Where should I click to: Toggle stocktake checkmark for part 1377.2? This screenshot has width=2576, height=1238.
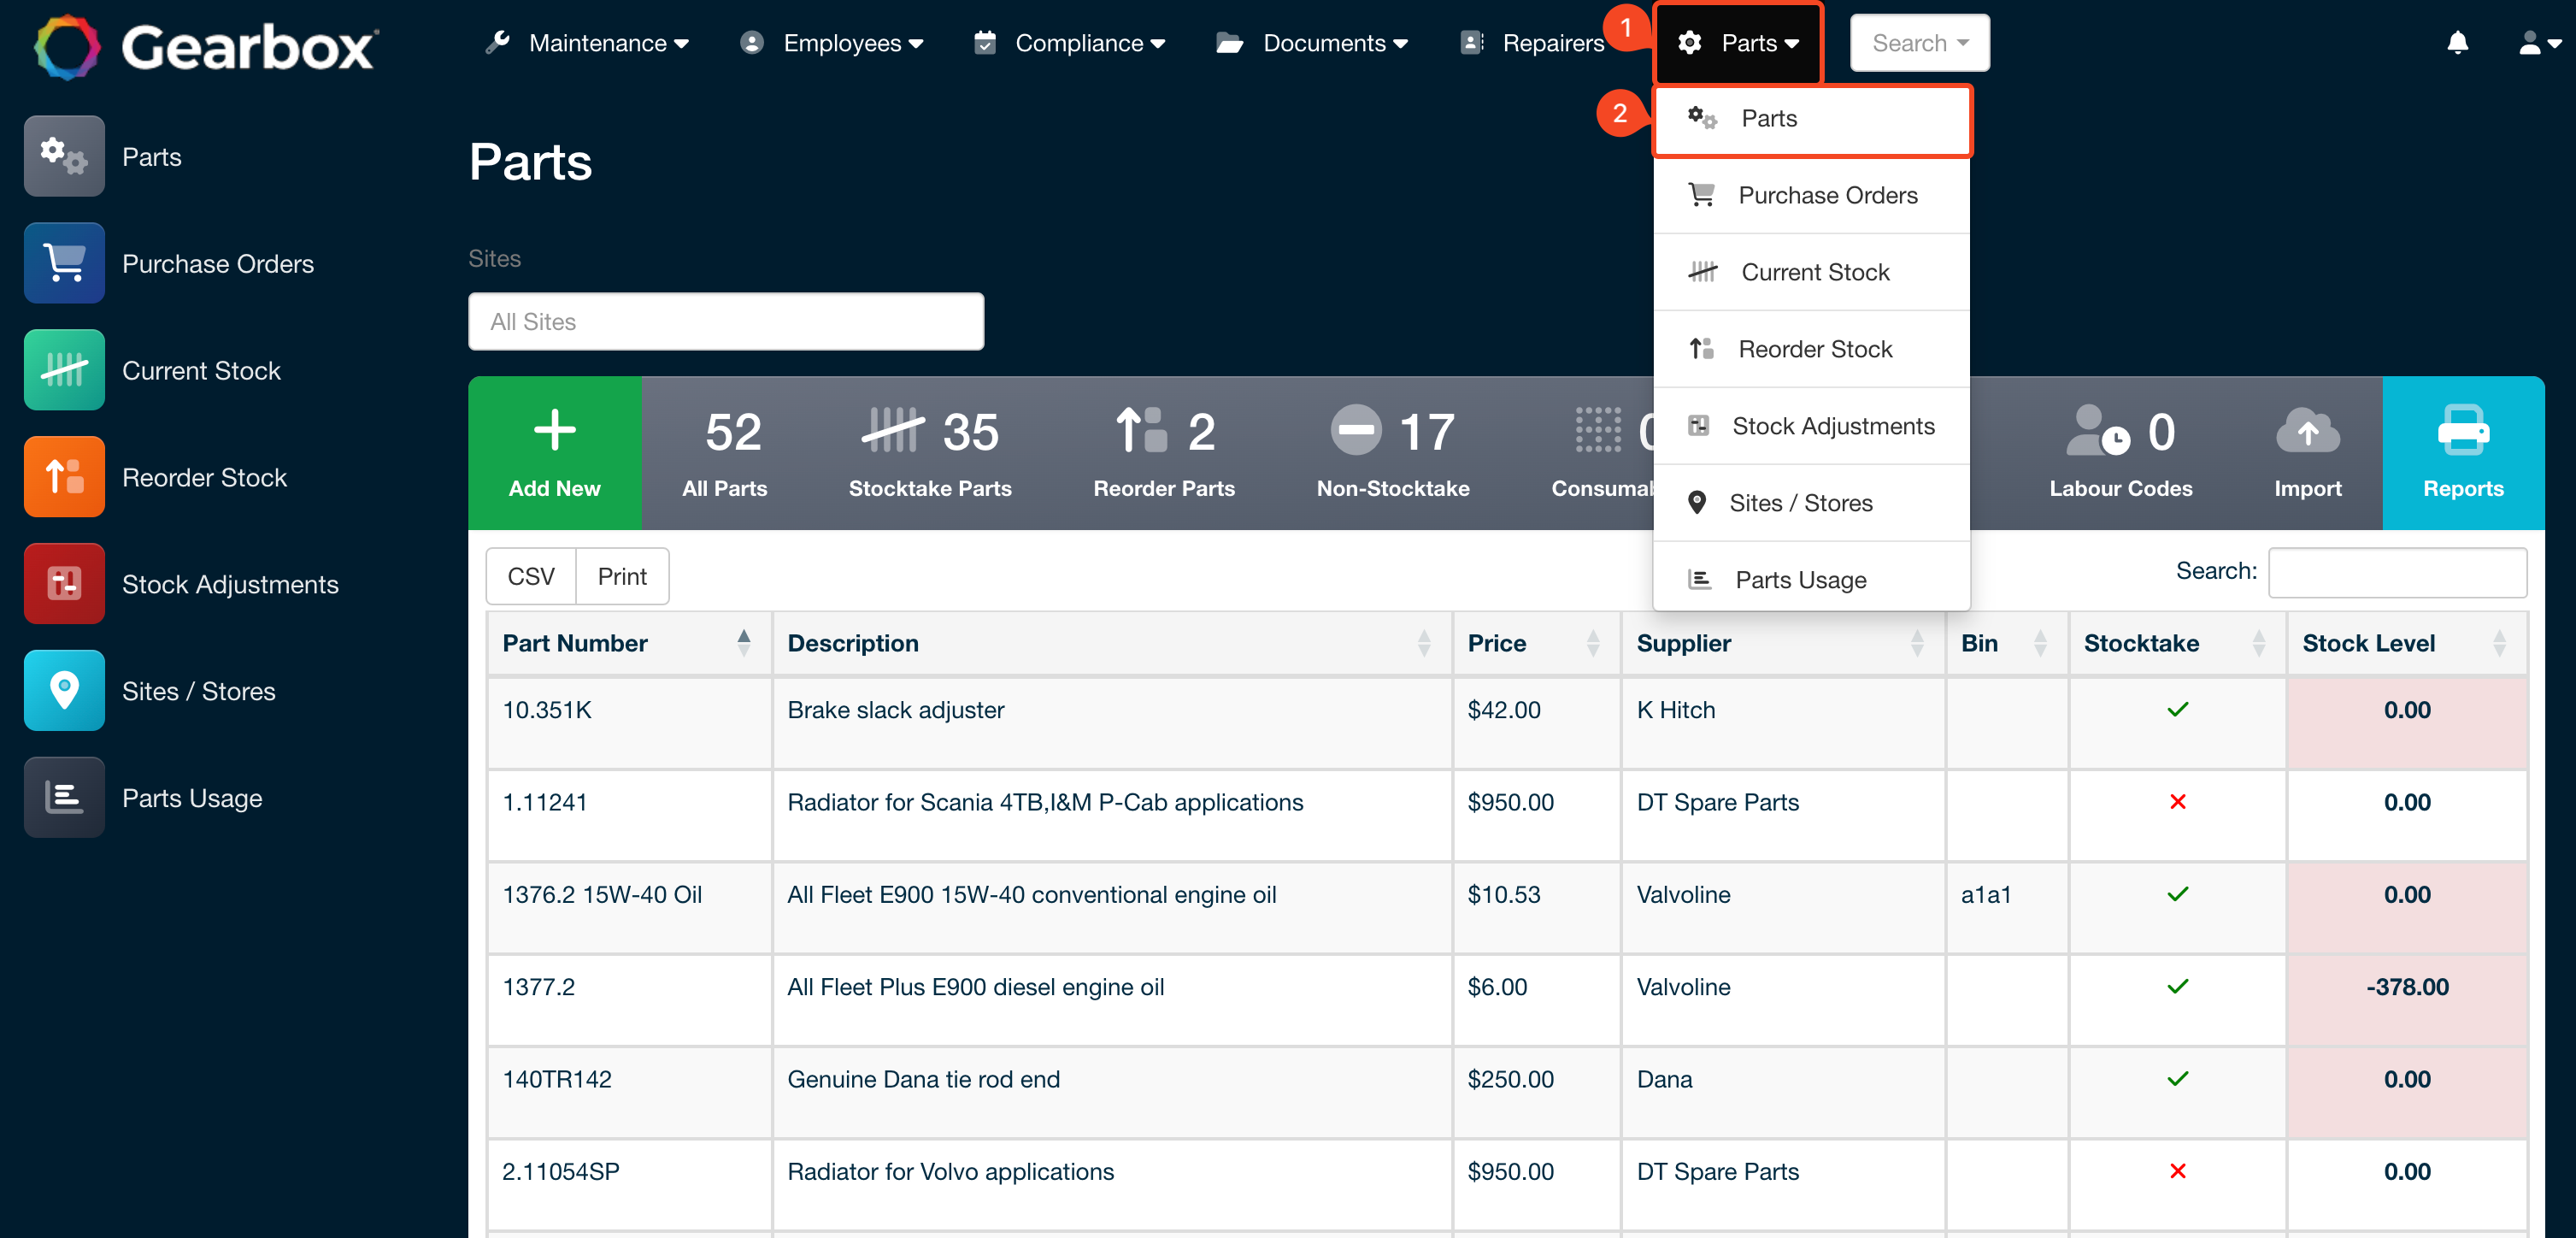2177,987
